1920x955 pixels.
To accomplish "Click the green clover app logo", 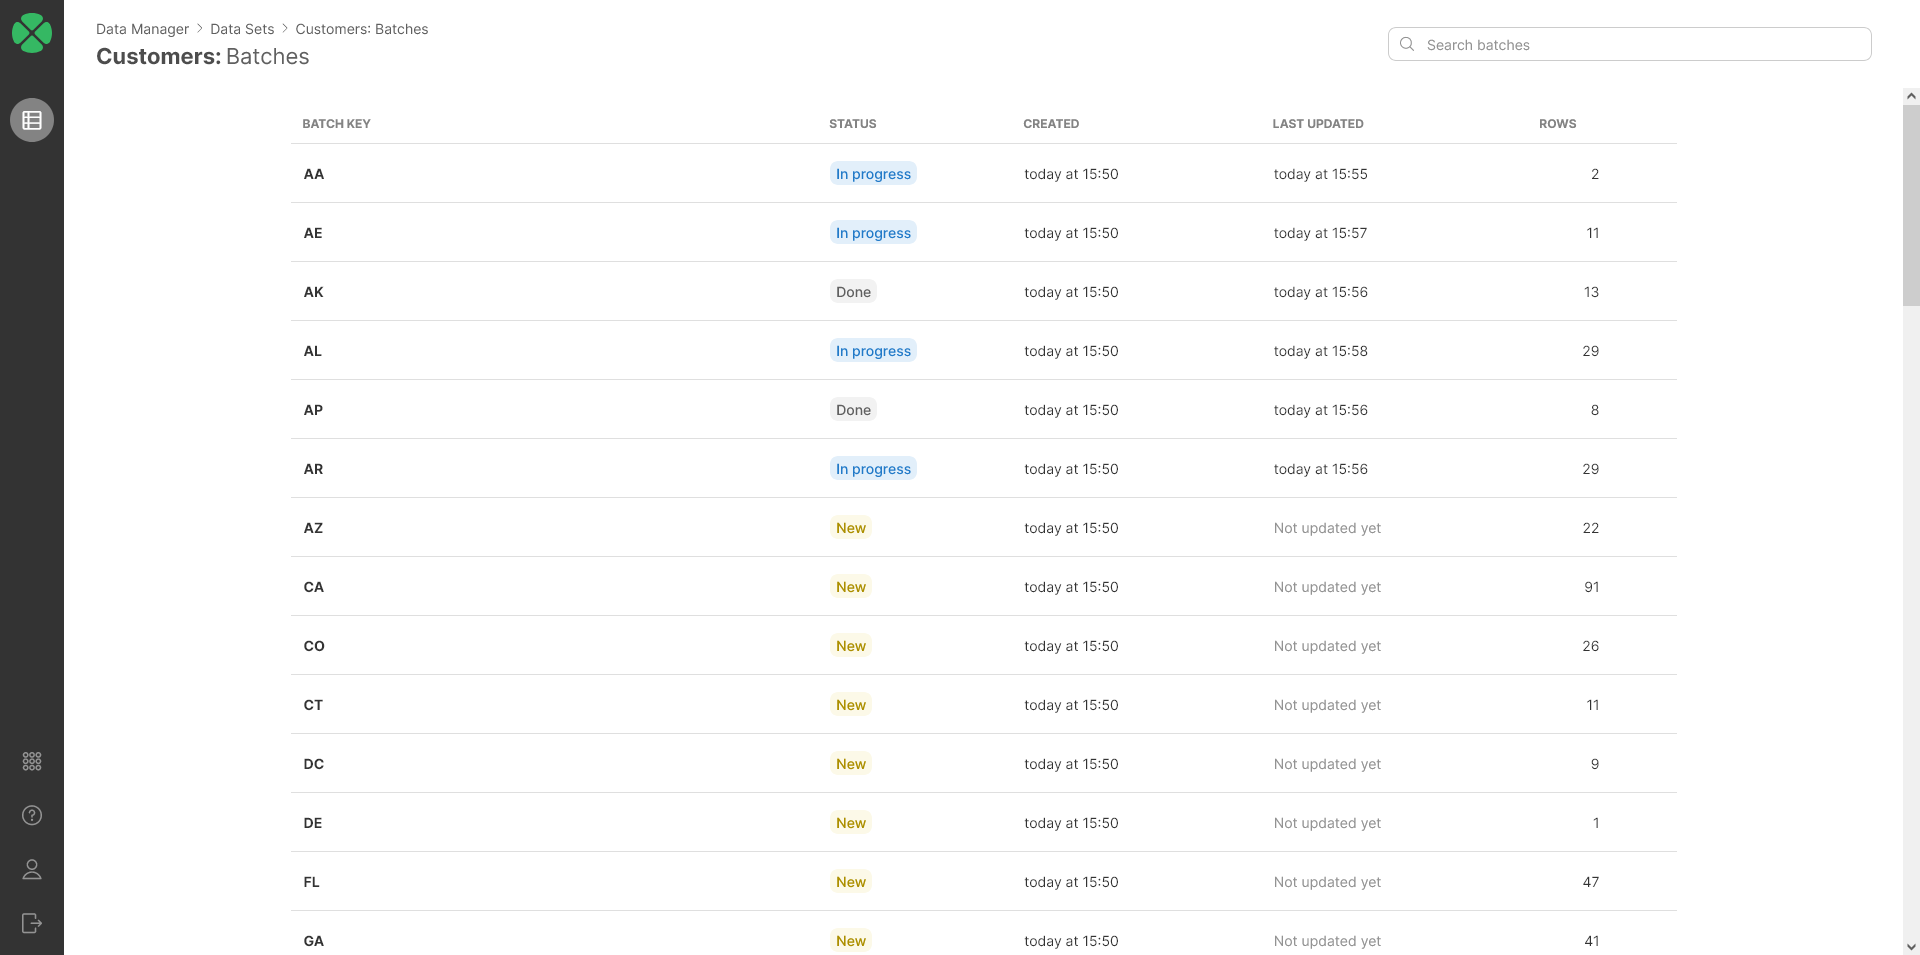I will [x=32, y=33].
